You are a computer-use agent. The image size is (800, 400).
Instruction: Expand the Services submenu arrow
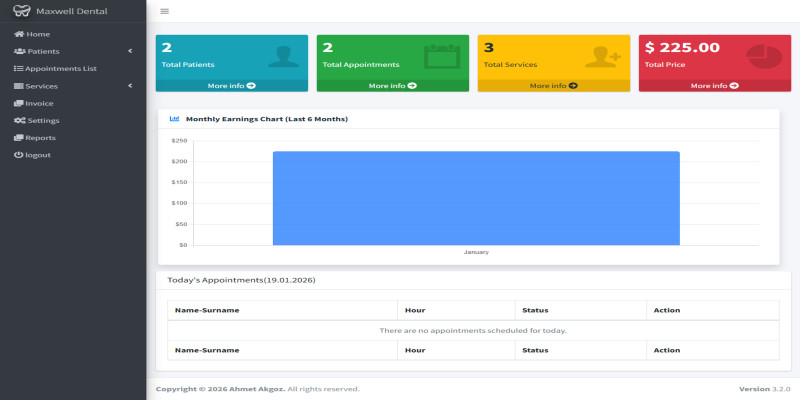[x=130, y=86]
